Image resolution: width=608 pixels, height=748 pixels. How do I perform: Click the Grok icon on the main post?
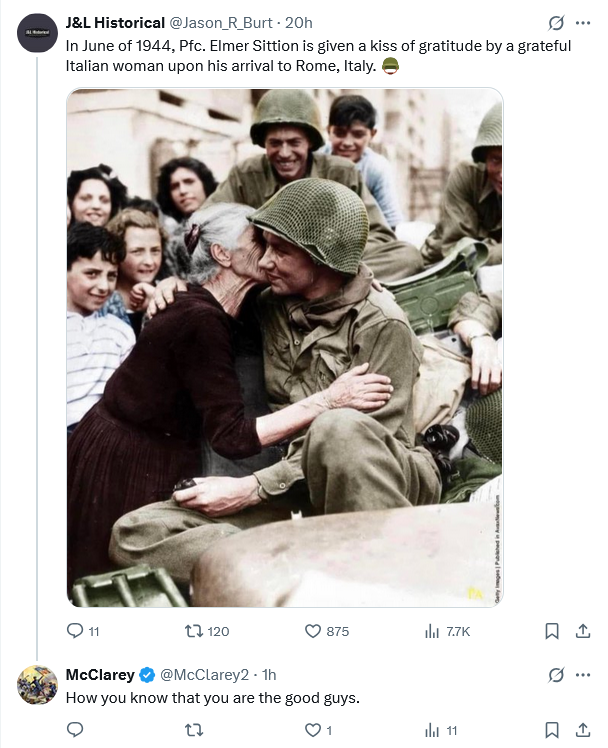pyautogui.click(x=554, y=23)
